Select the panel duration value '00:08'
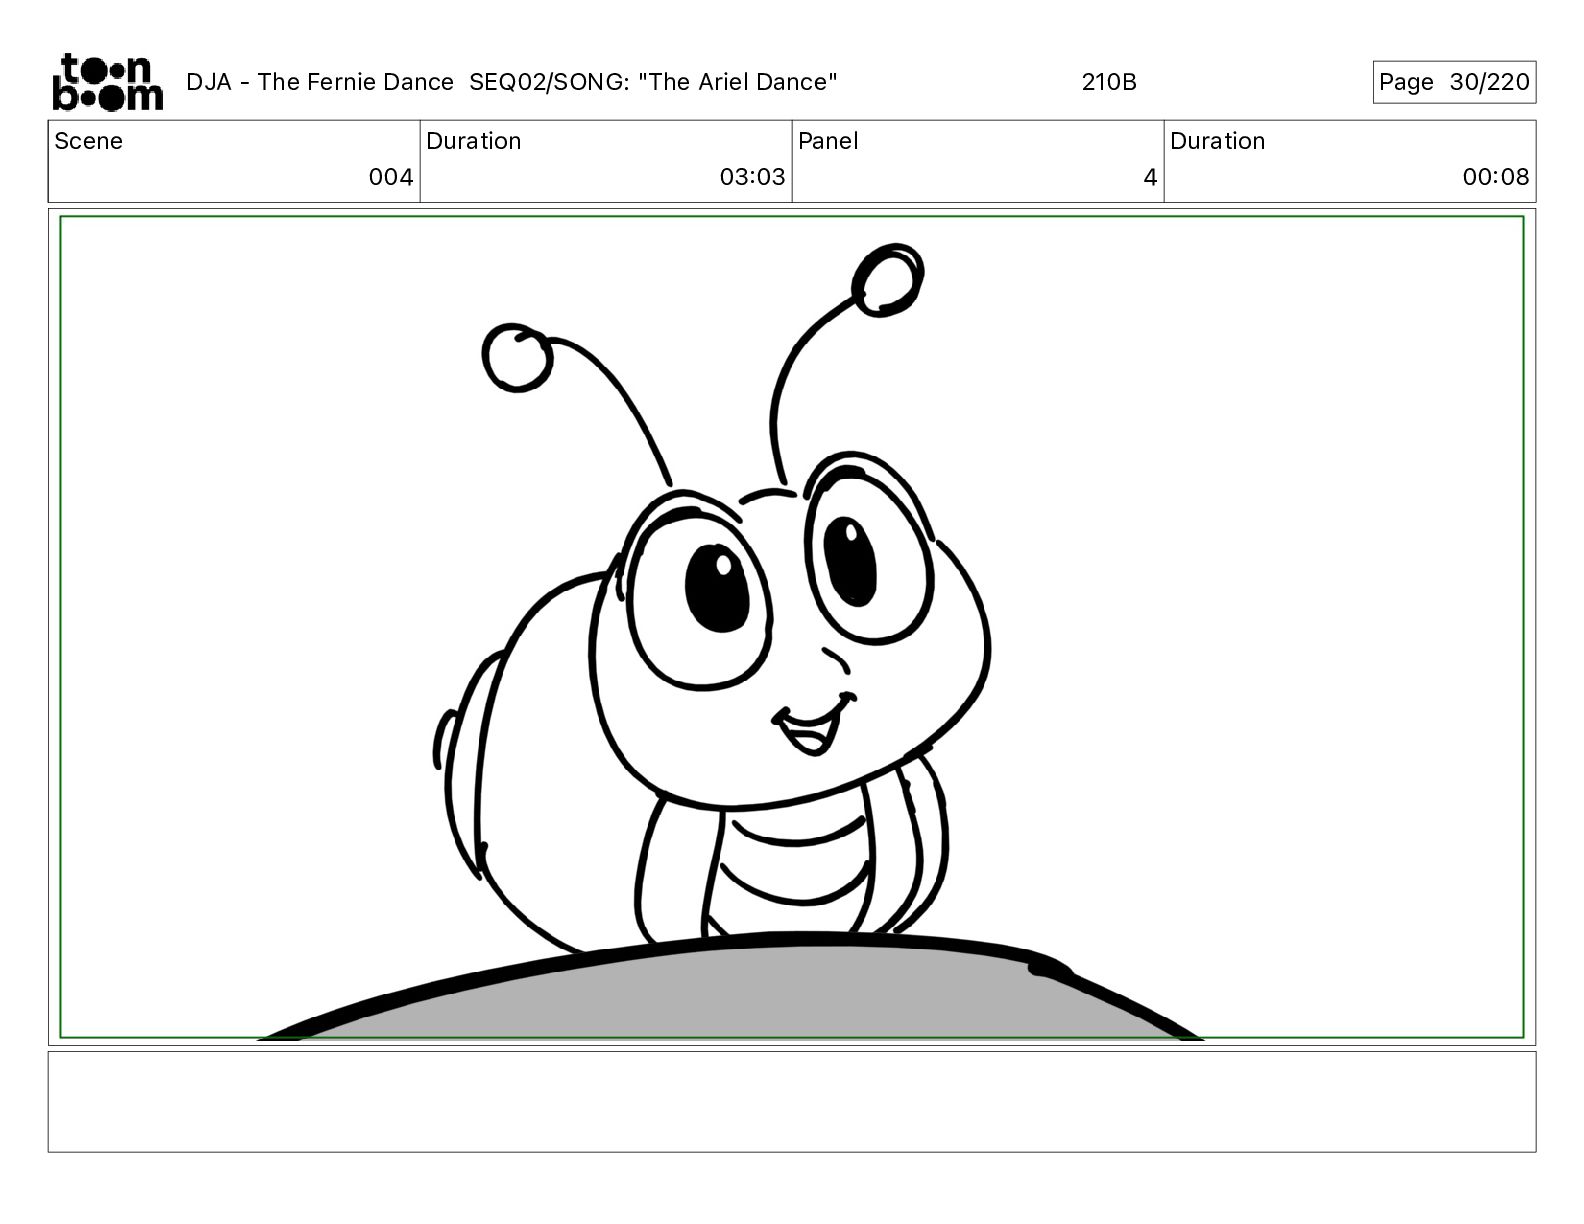The height and width of the screenshot is (1224, 1584). point(1496,177)
